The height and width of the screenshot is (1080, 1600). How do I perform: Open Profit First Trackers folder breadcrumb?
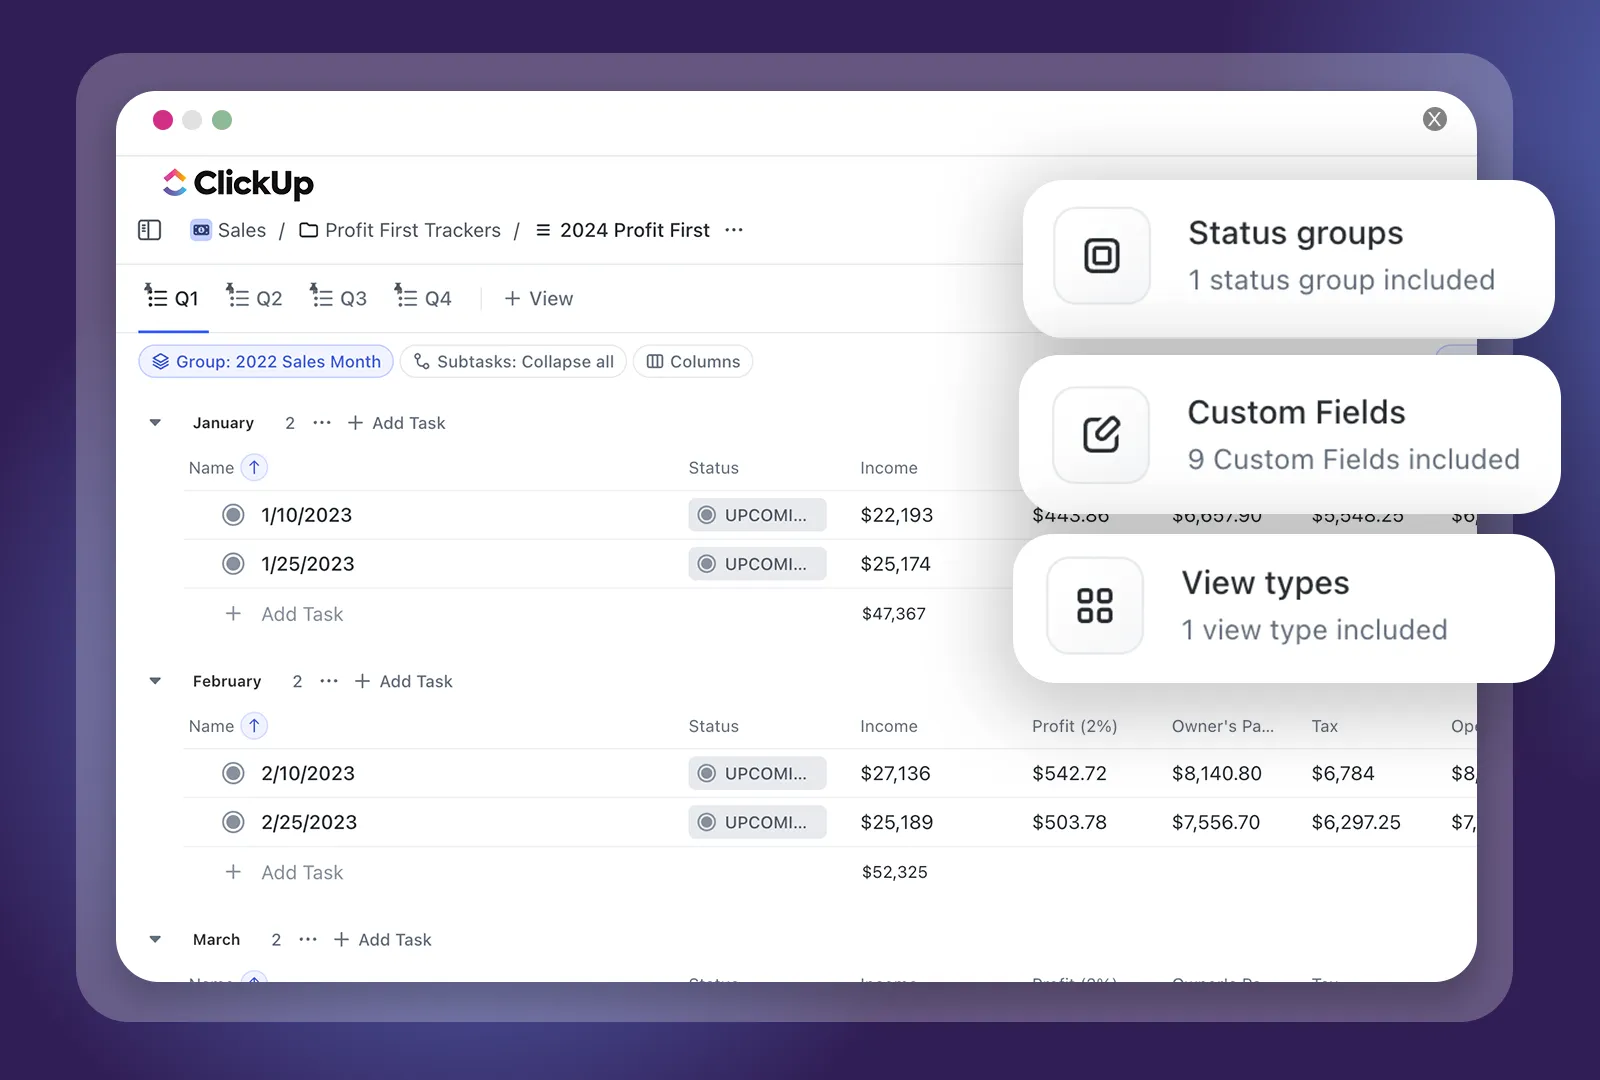click(400, 230)
